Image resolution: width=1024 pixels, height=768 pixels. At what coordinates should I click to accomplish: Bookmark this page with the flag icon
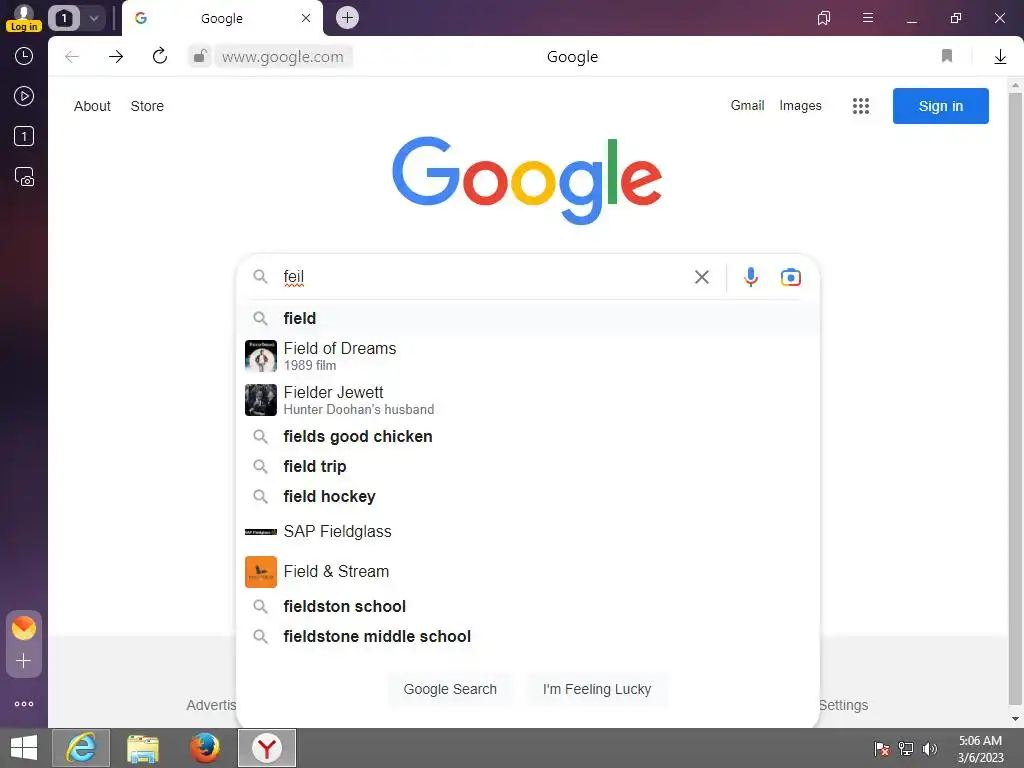point(947,56)
